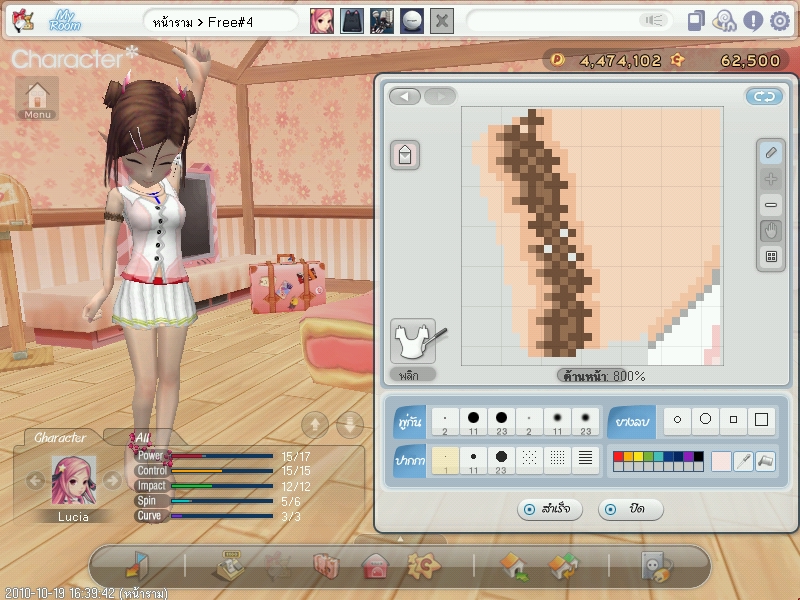This screenshot has height=600, width=800.
Task: Select the horizontal lines pattern pen
Action: (585, 461)
